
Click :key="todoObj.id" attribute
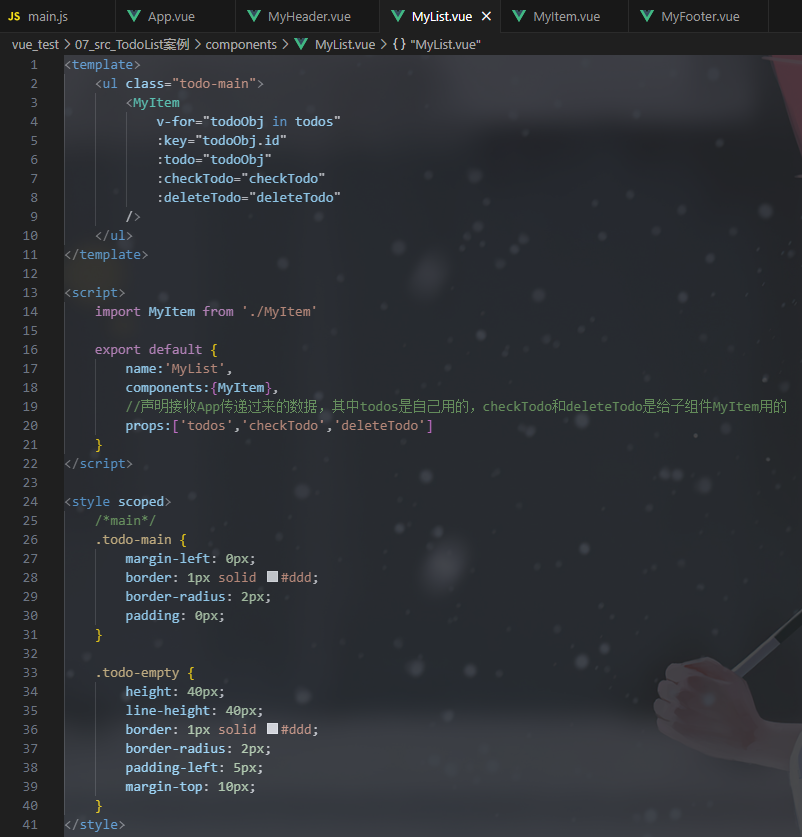point(222,140)
